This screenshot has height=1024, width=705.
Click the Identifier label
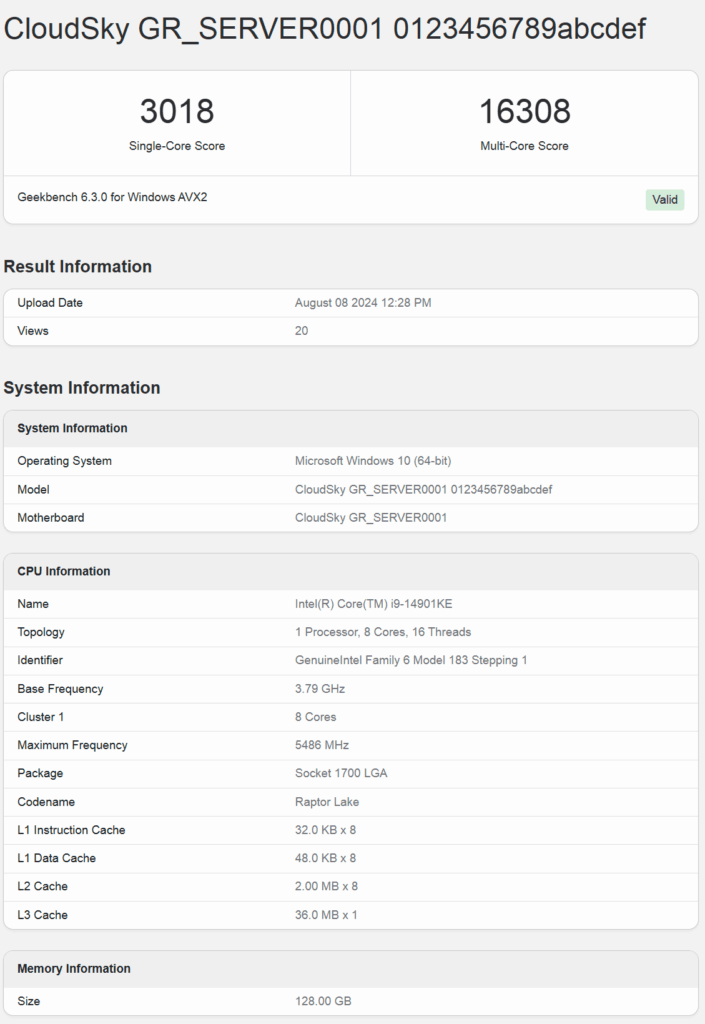(40, 660)
